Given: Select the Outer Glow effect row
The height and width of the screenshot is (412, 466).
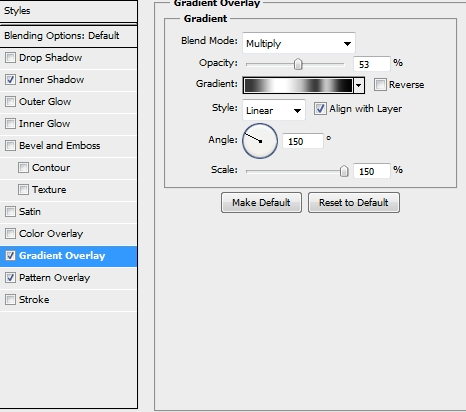Looking at the screenshot, I should click(x=68, y=102).
